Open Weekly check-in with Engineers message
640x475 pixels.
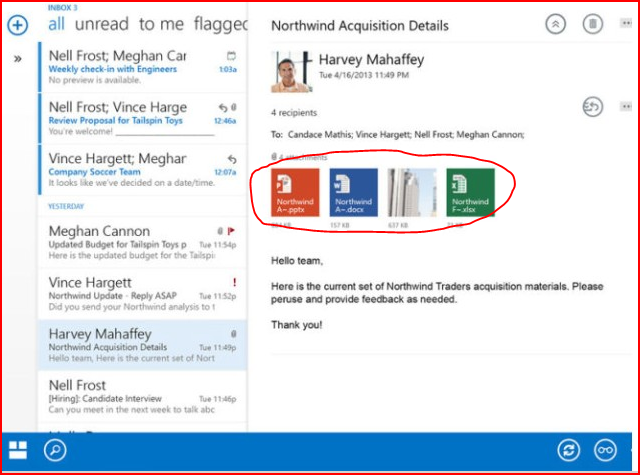click(142, 67)
